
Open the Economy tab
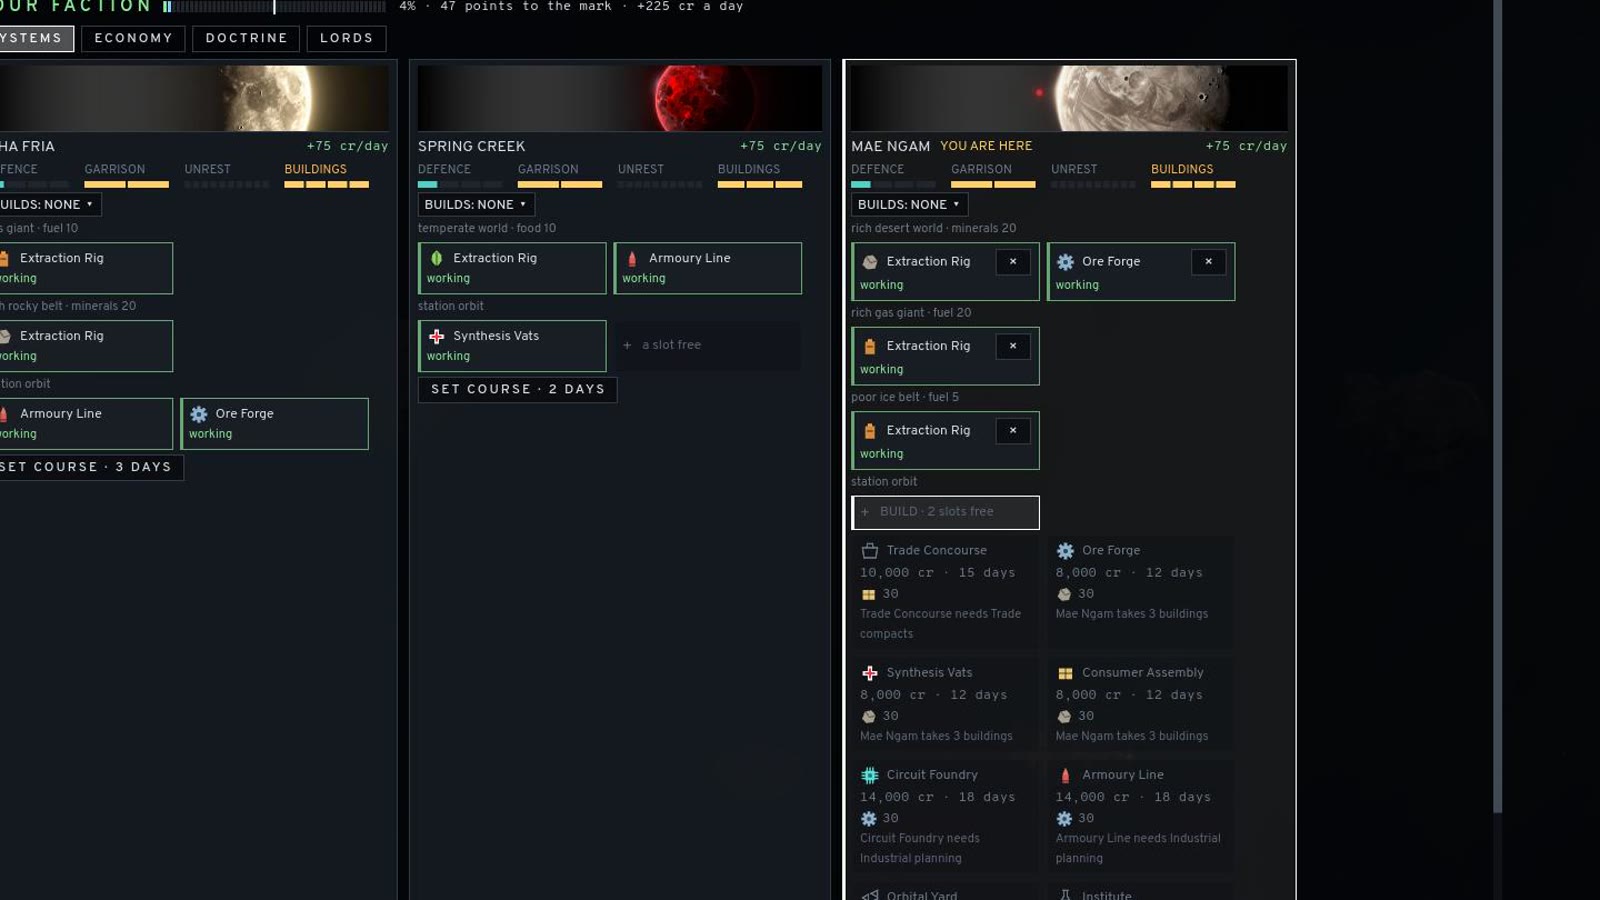pos(133,38)
